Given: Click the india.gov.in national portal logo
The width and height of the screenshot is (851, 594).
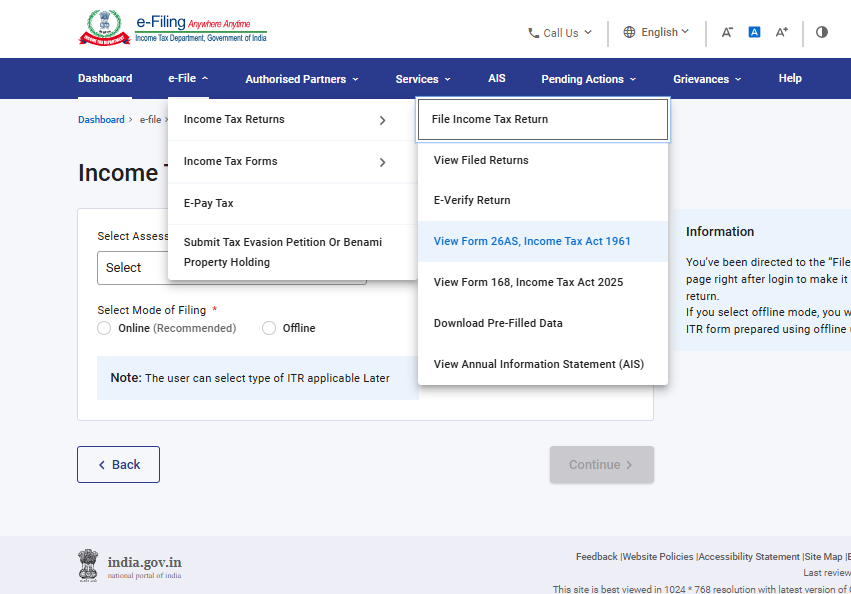Looking at the screenshot, I should tap(130, 566).
